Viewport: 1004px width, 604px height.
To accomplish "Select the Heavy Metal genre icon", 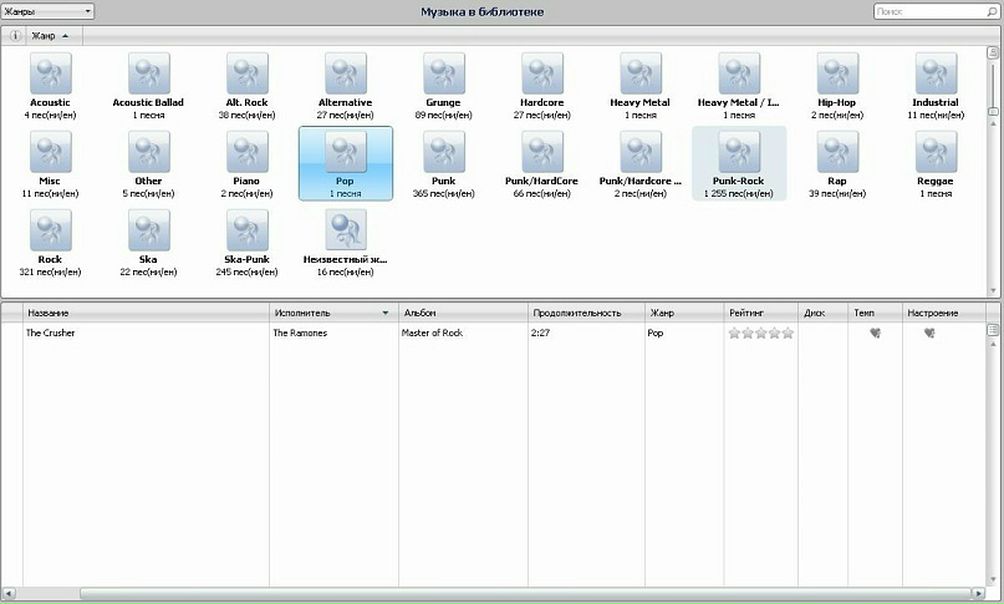I will [640, 75].
